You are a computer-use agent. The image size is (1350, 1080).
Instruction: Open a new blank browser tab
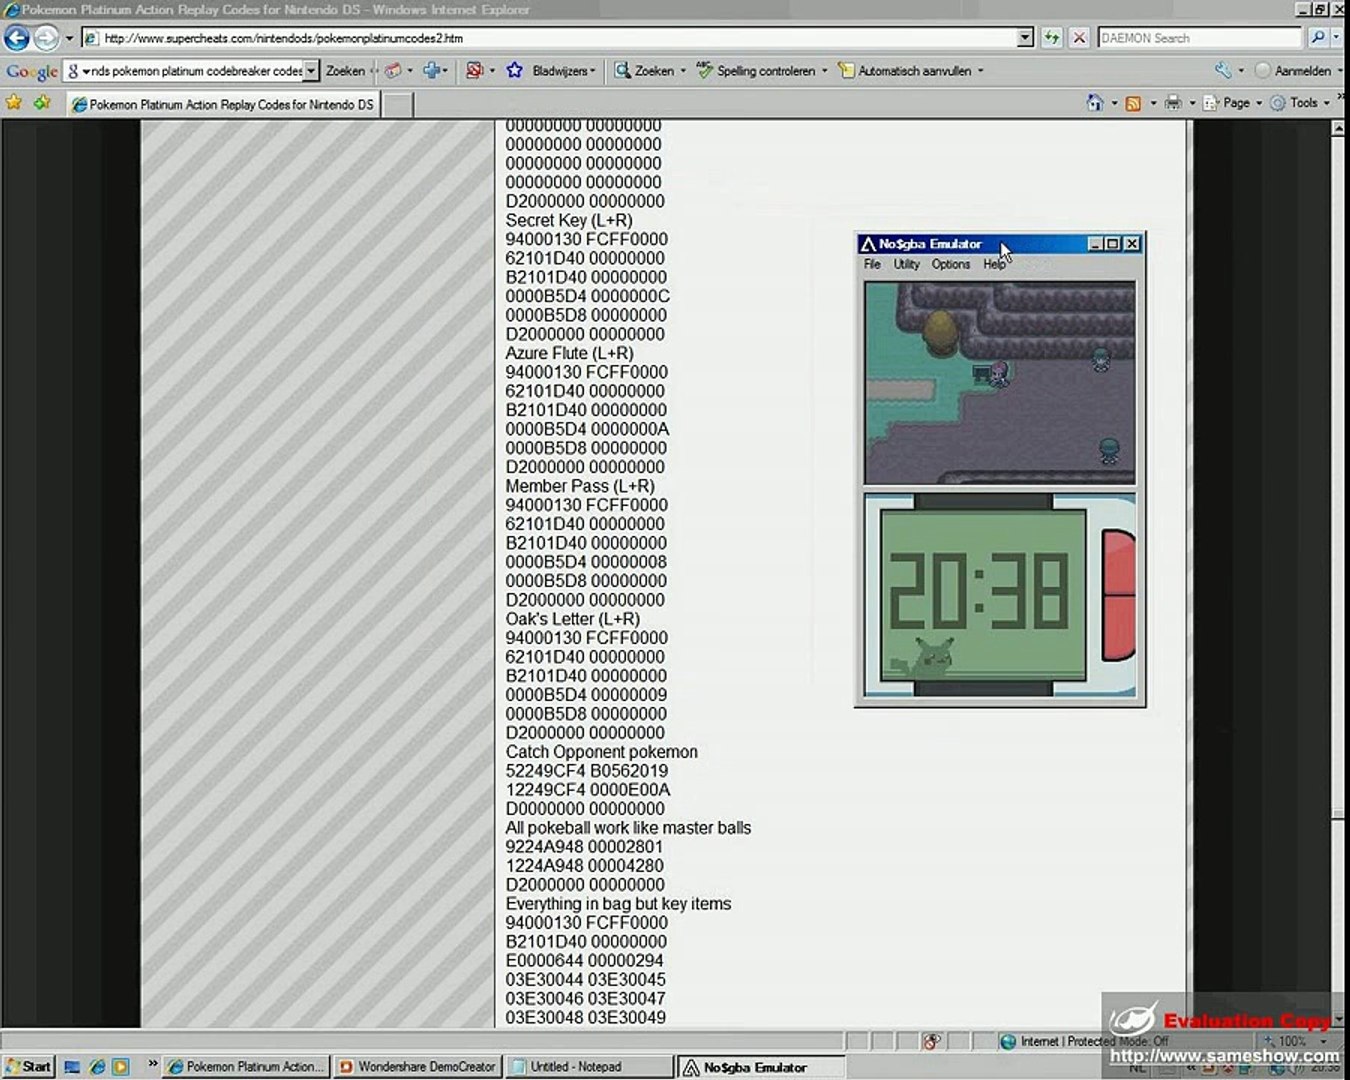[398, 104]
